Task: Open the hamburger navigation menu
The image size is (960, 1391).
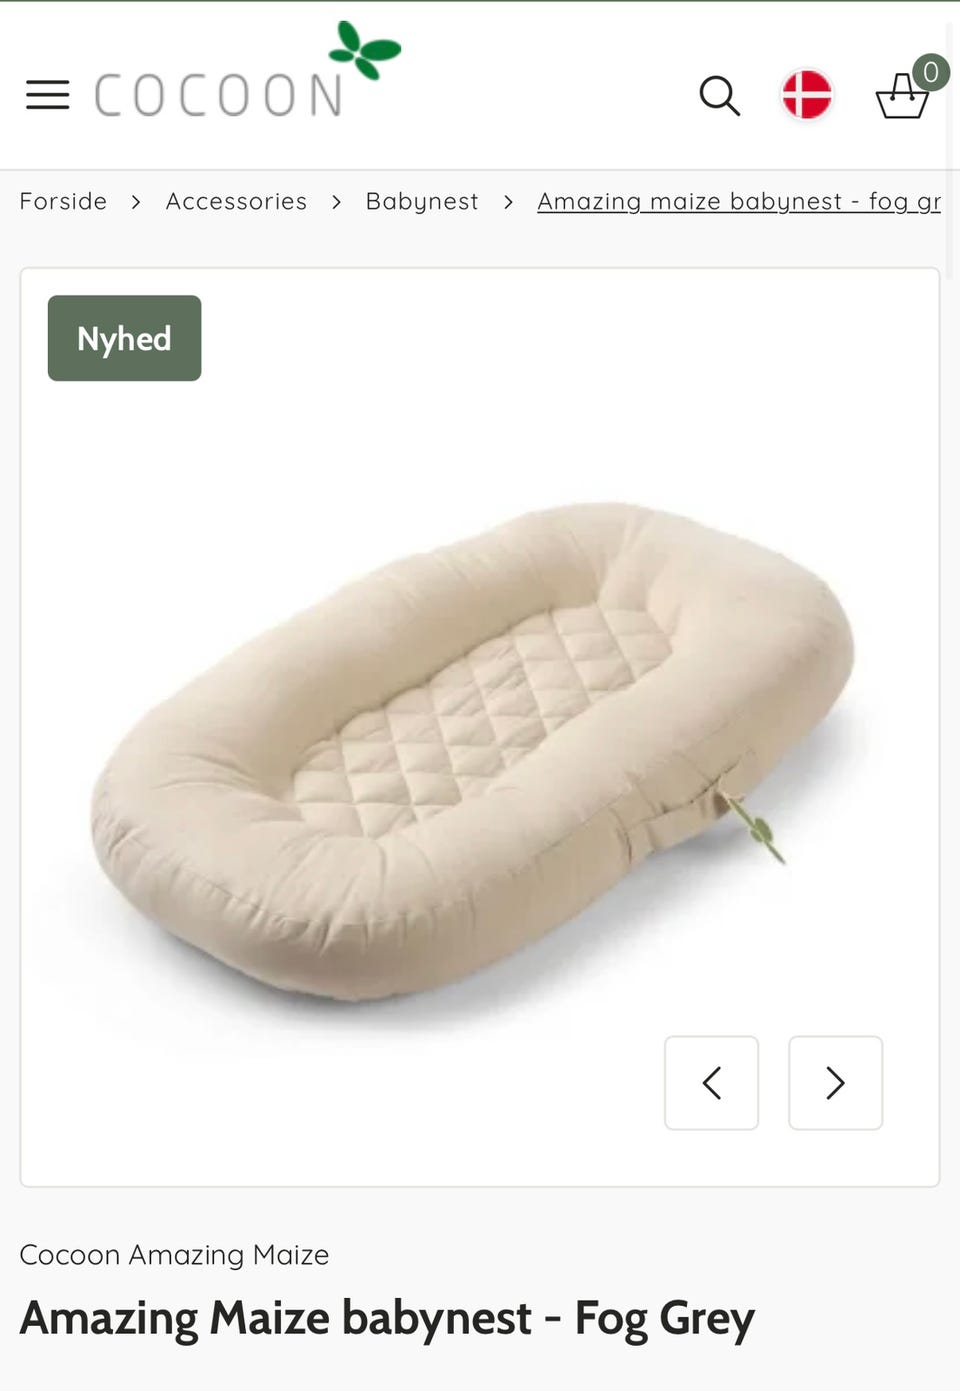Action: [47, 95]
